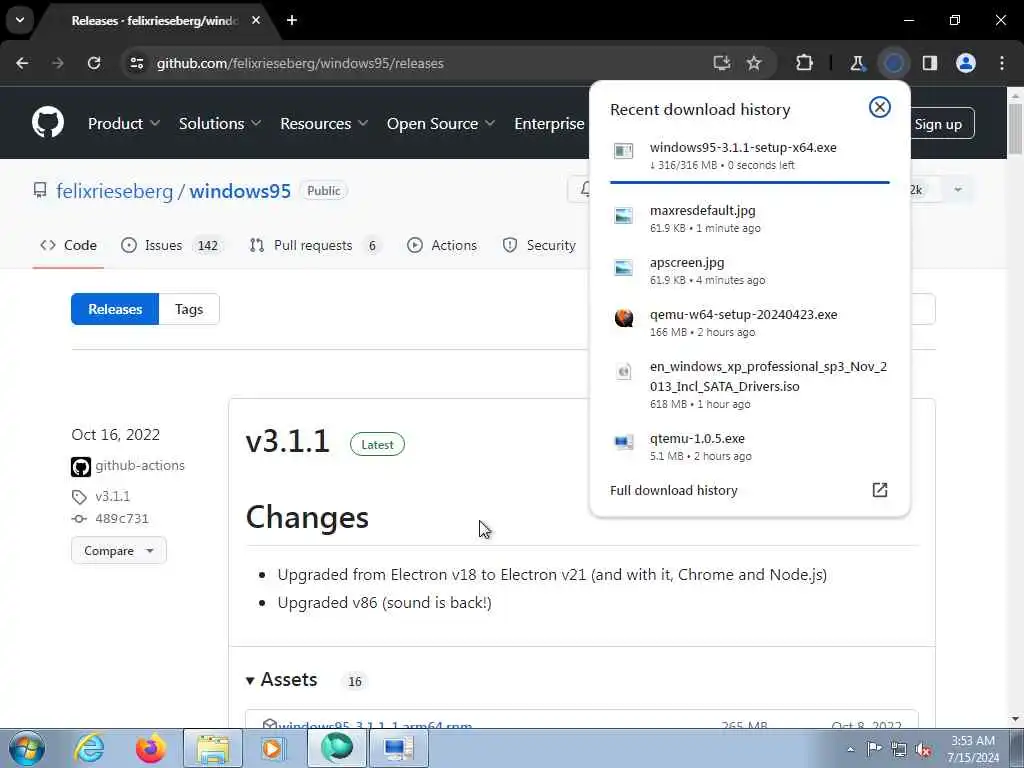Click the downloads indicator in toolbar
Screen dimensions: 1024x768
coord(894,63)
